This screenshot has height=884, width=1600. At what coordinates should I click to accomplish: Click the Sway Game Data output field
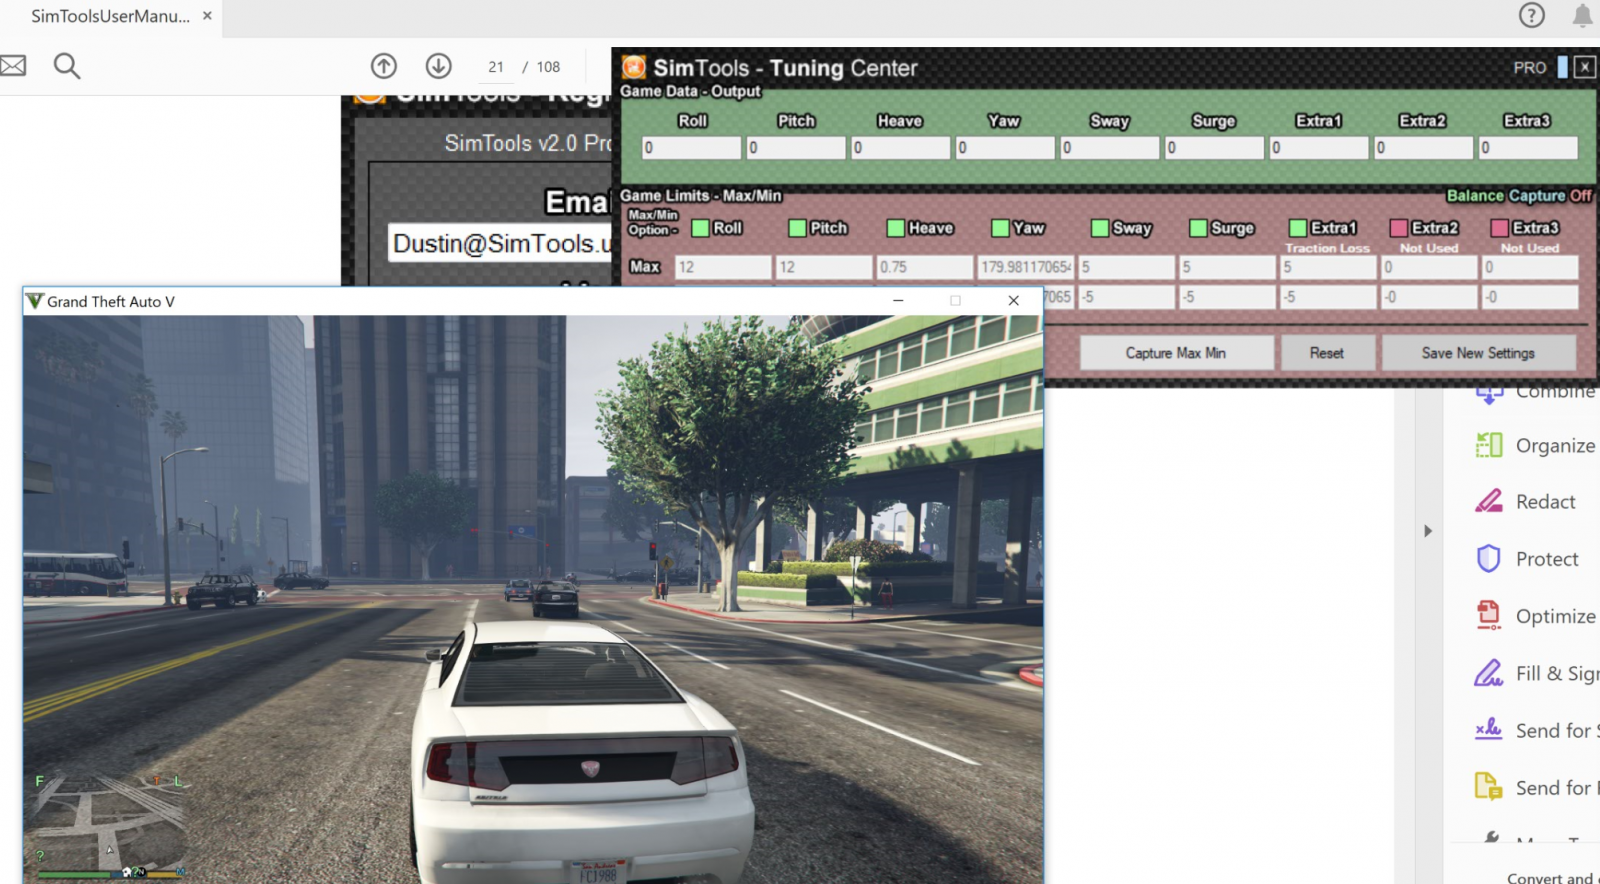point(1109,148)
